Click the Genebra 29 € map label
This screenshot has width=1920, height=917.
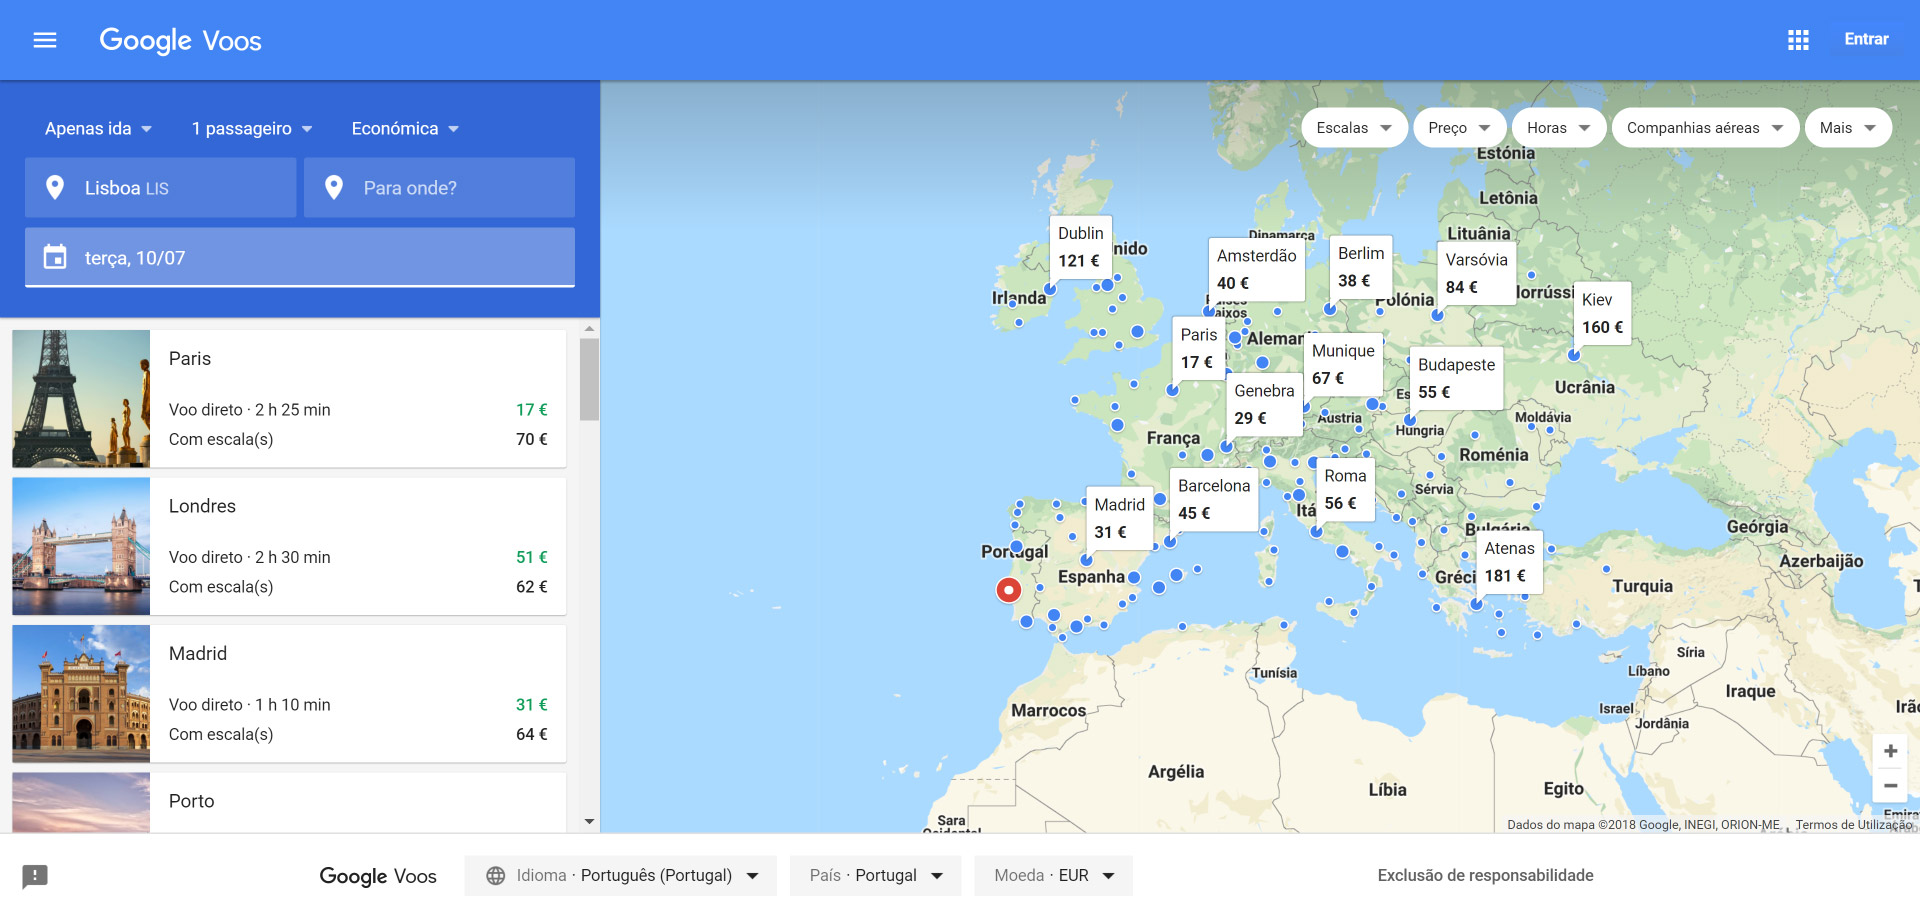[x=1264, y=404]
